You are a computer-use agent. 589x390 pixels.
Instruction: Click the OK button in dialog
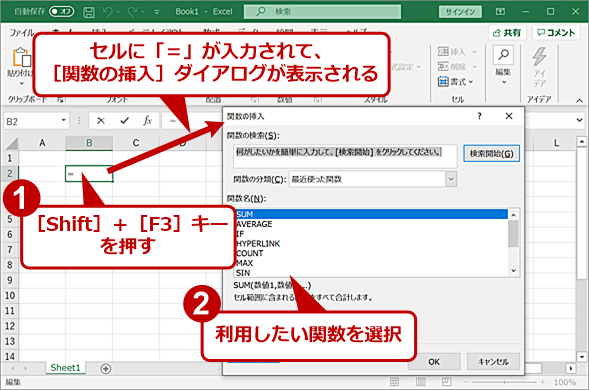[x=434, y=362]
